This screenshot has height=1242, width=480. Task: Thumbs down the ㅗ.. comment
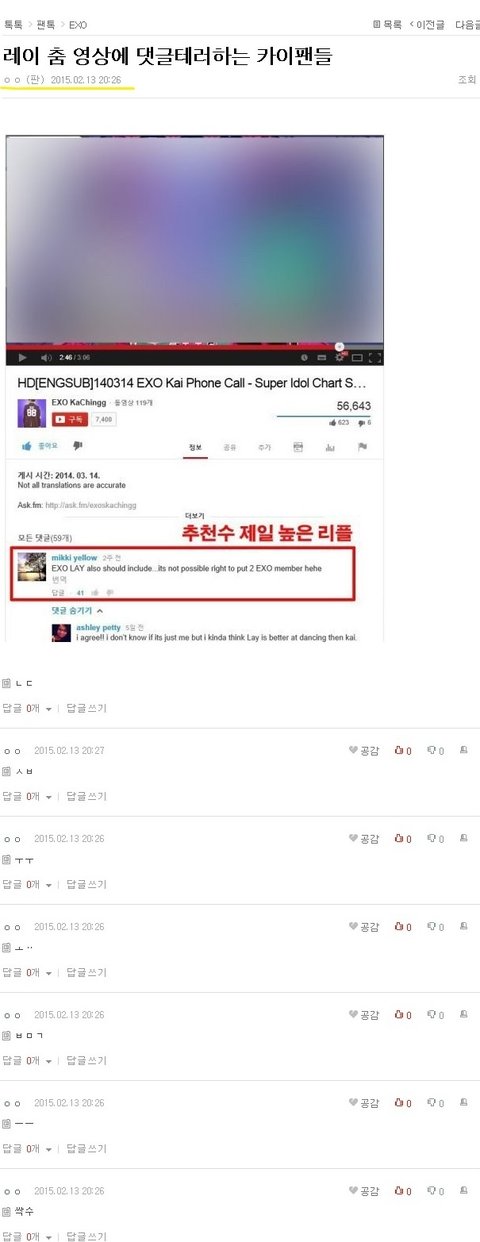435,927
